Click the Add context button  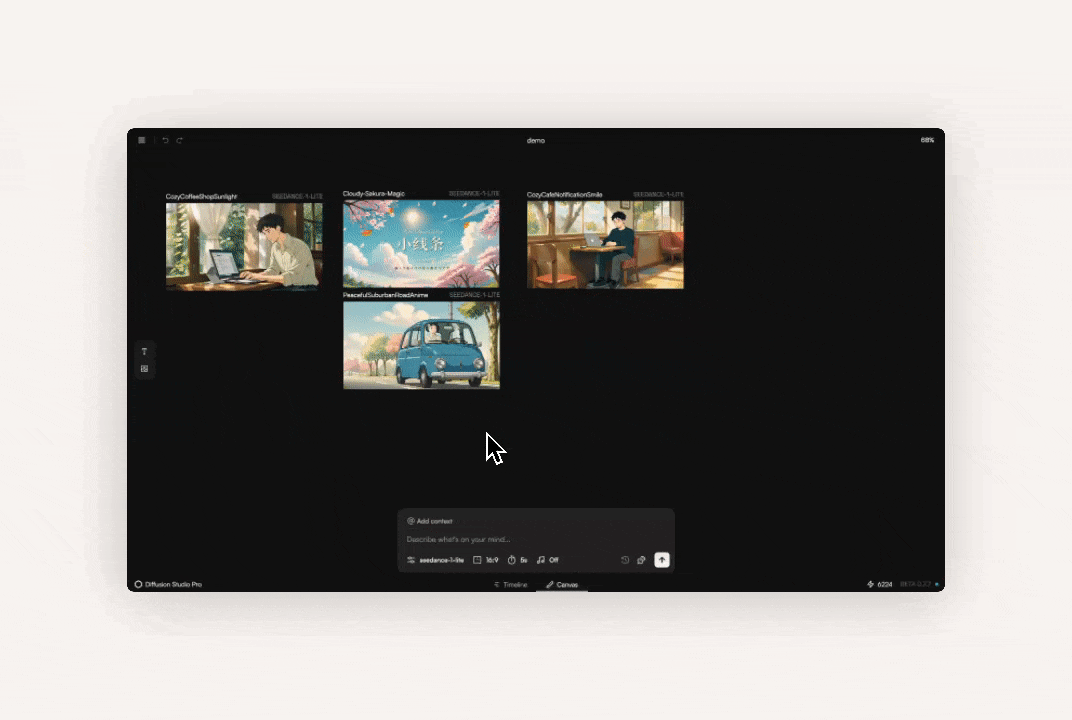[x=430, y=521]
